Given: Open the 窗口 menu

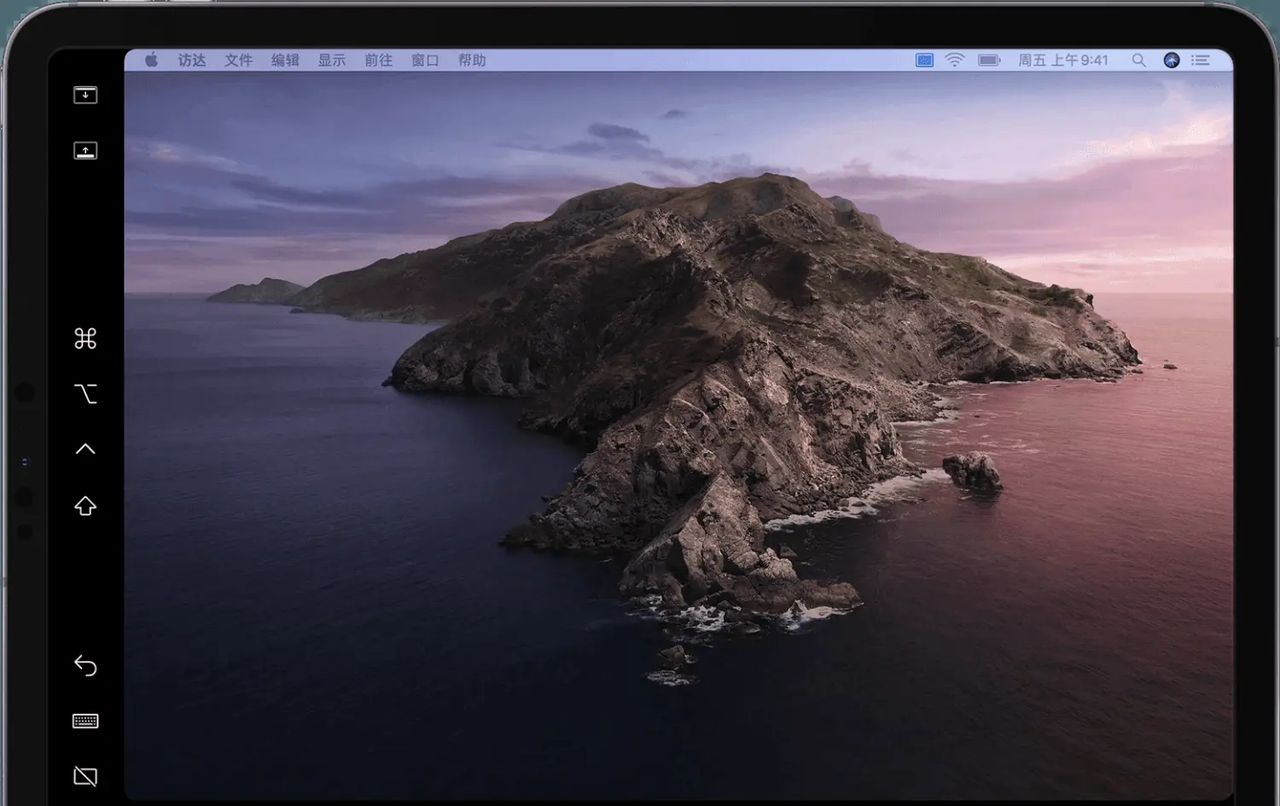Looking at the screenshot, I should [x=425, y=60].
